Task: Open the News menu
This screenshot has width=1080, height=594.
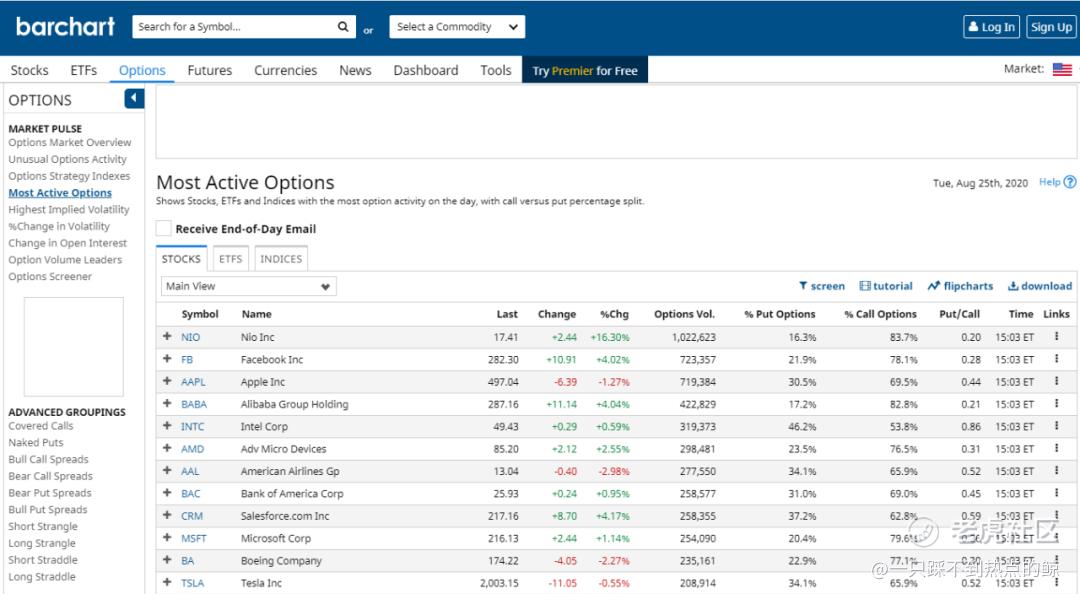Action: point(355,70)
